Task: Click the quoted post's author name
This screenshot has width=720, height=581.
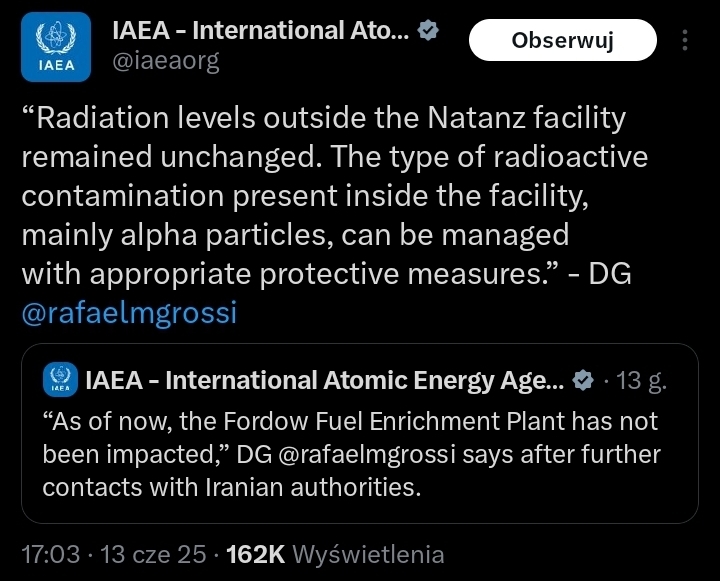Action: pyautogui.click(x=325, y=380)
